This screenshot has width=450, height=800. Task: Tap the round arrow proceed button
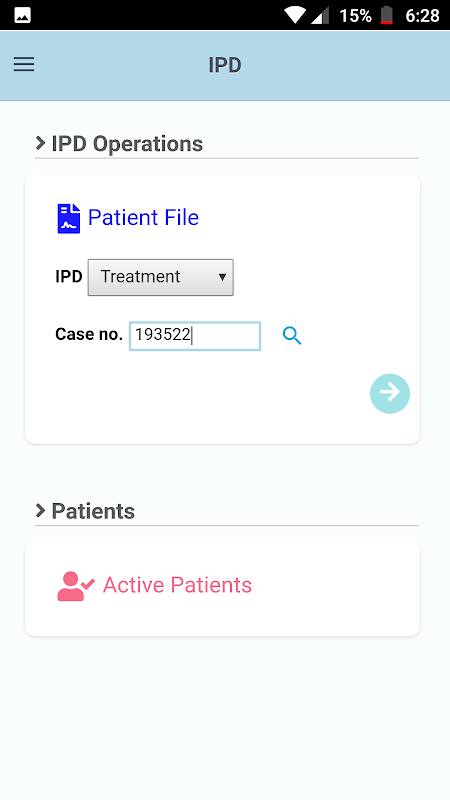pyautogui.click(x=390, y=393)
